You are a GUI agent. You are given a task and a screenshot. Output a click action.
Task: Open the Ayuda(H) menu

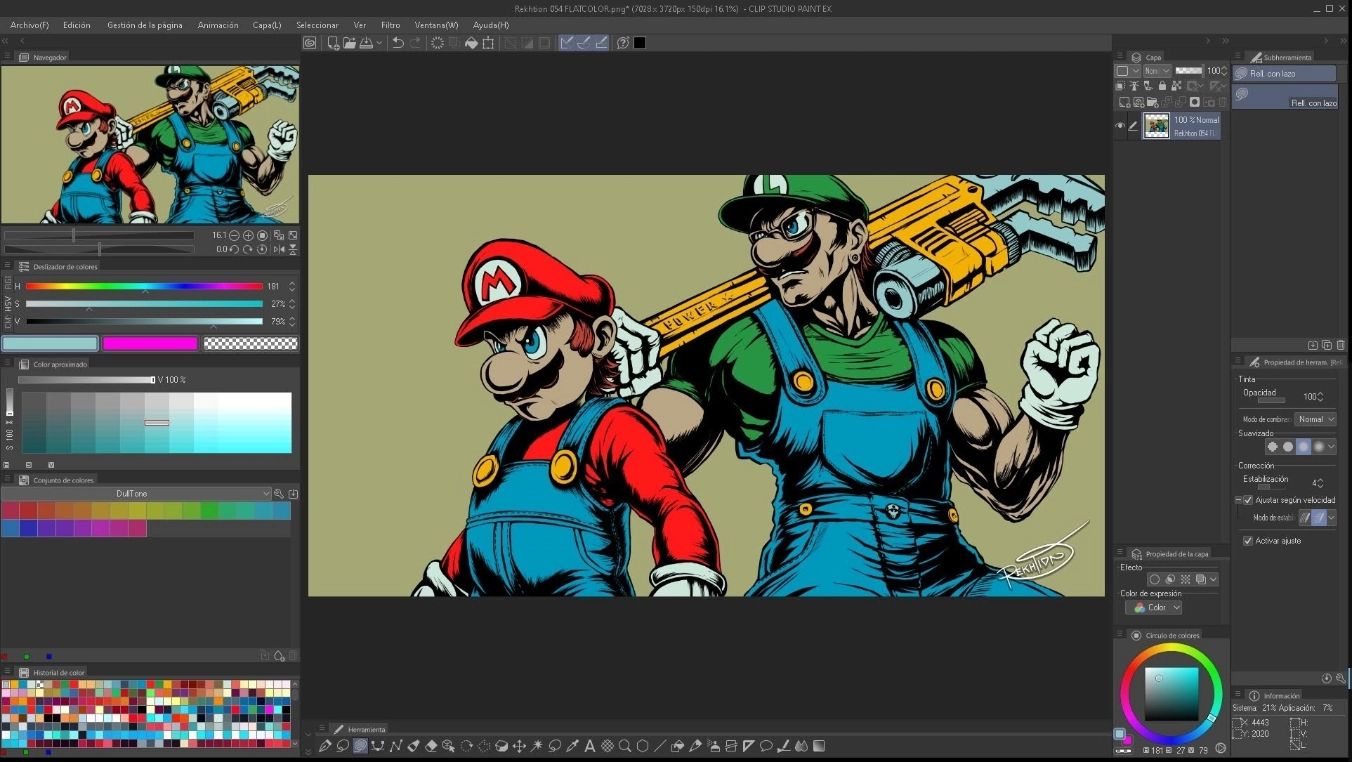491,25
